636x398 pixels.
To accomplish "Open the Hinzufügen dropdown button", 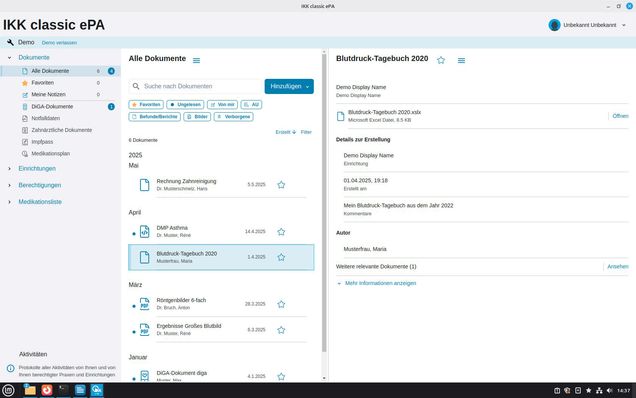I will click(x=289, y=86).
